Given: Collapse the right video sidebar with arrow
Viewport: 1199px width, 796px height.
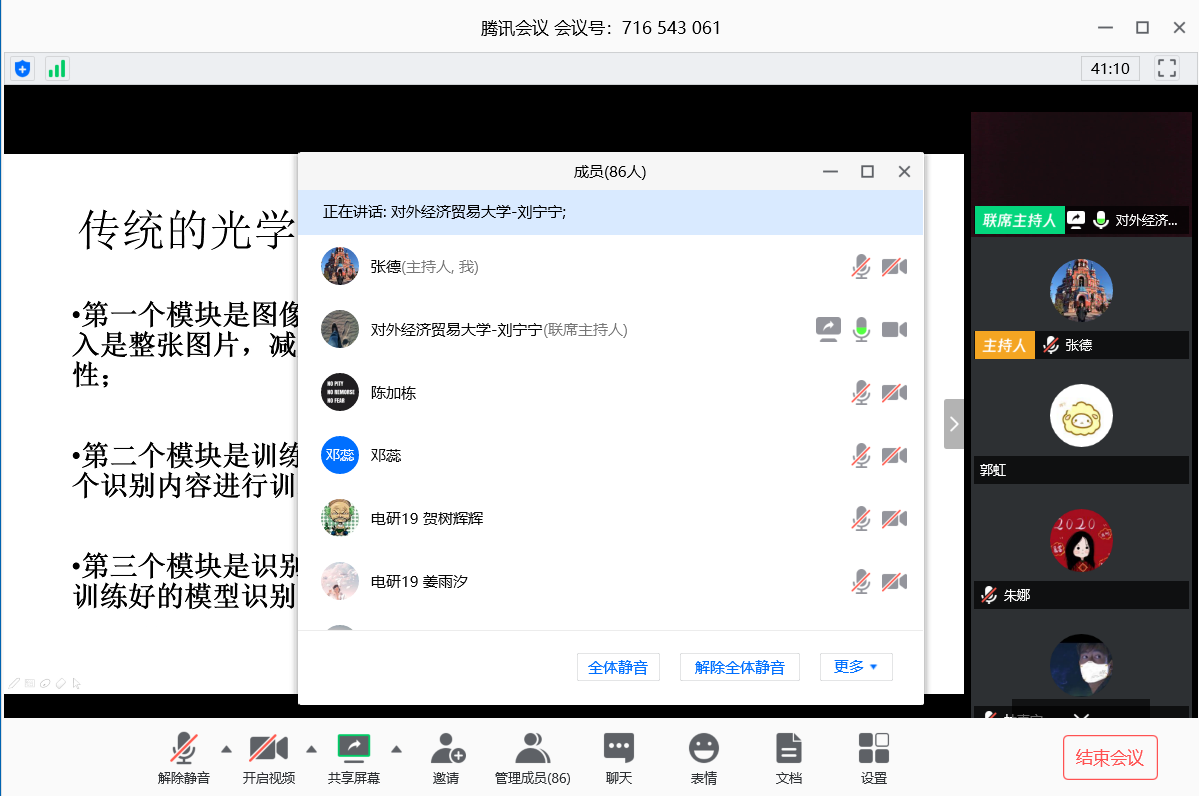Looking at the screenshot, I should pyautogui.click(x=954, y=424).
